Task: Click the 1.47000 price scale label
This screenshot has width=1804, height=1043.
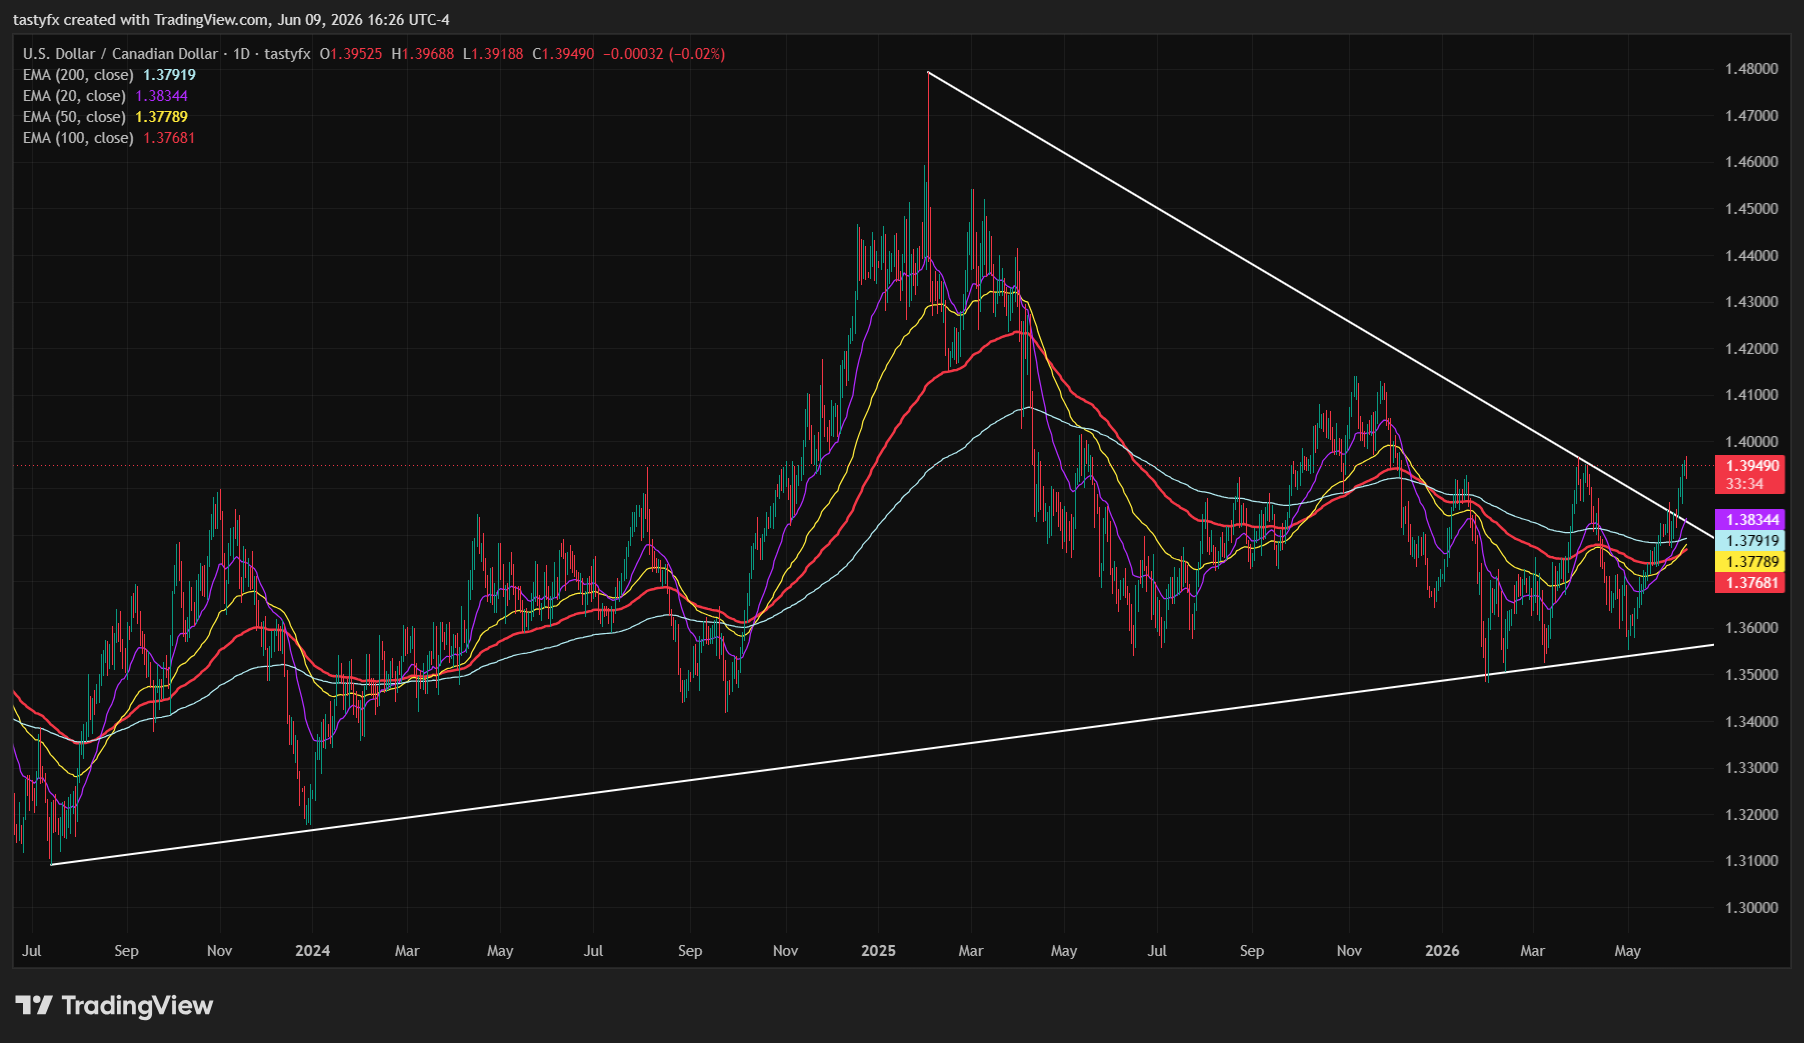Action: [1752, 116]
